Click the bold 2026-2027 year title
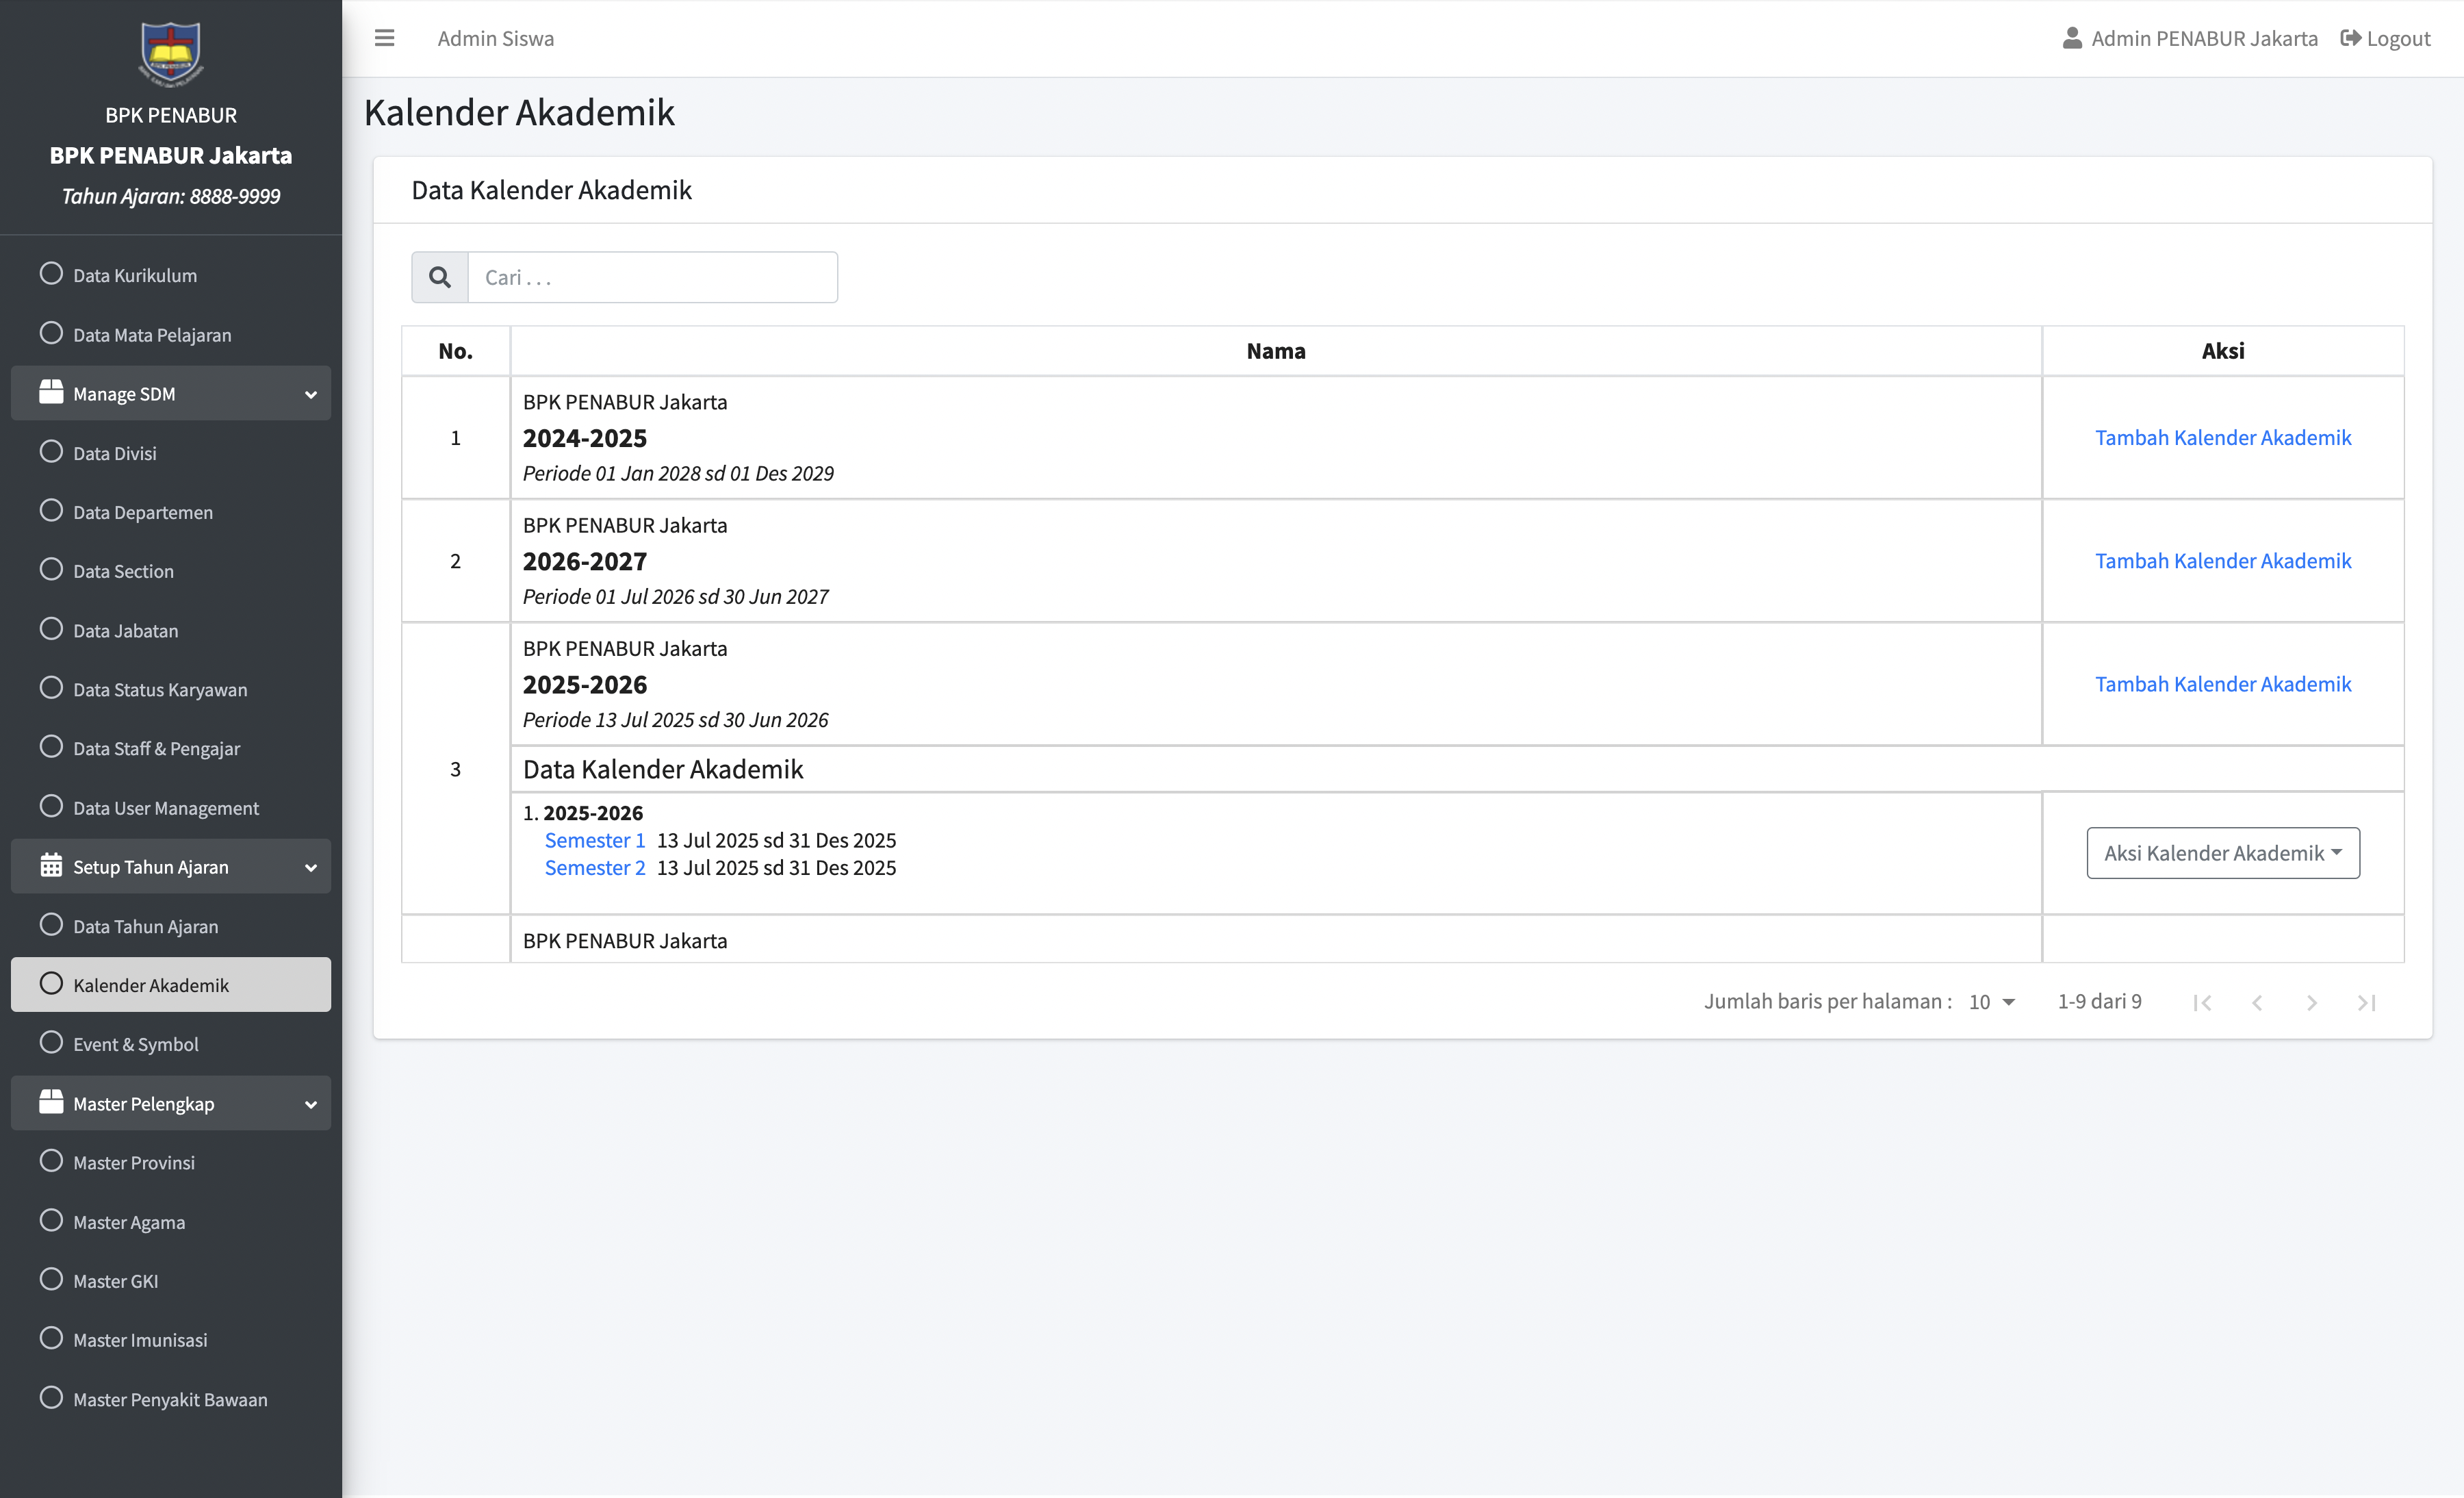Viewport: 2464px width, 1498px height. pos(585,561)
